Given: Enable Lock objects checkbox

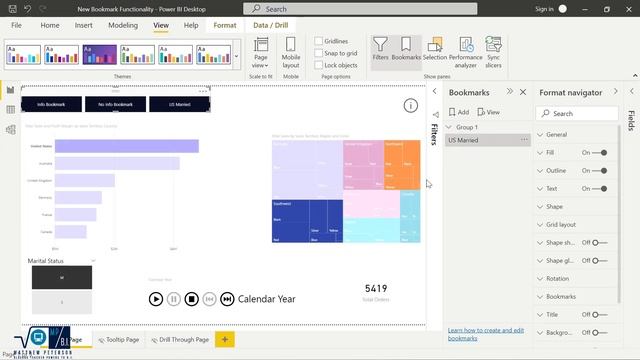Looking at the screenshot, I should 318,65.
